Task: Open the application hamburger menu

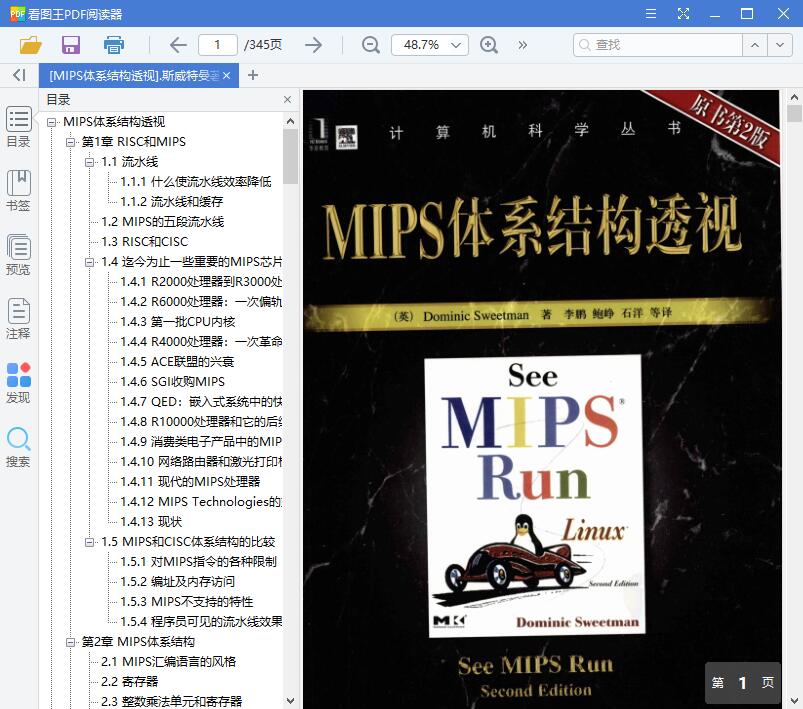Action: click(651, 13)
